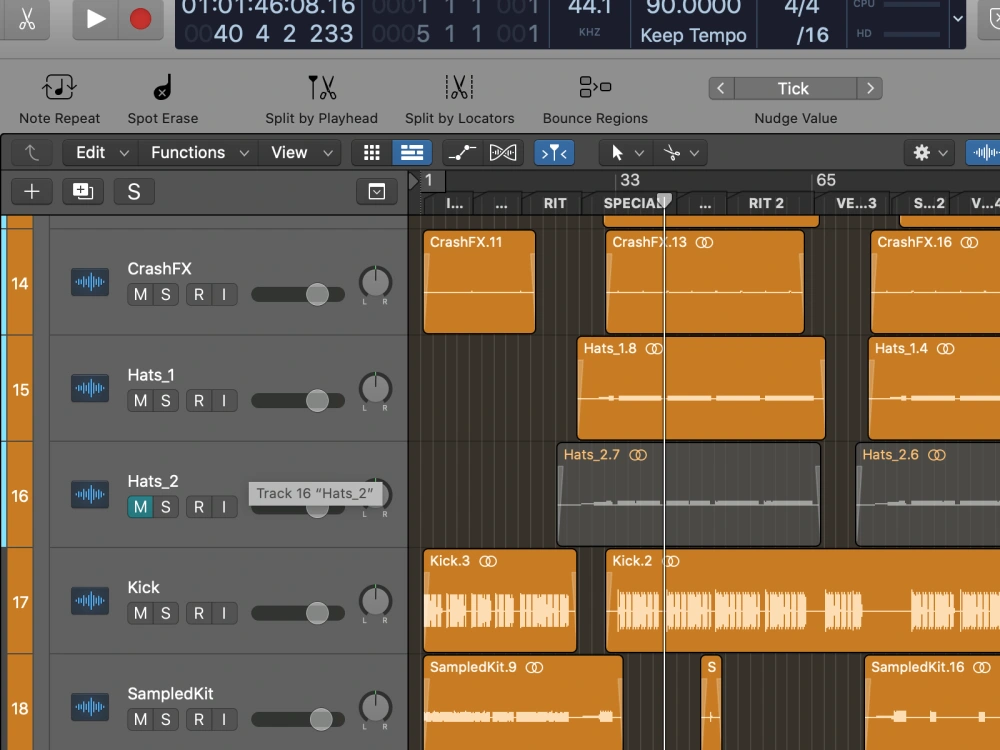The height and width of the screenshot is (750, 1000).
Task: Open the scissors command-click tool menu
Action: [x=680, y=152]
